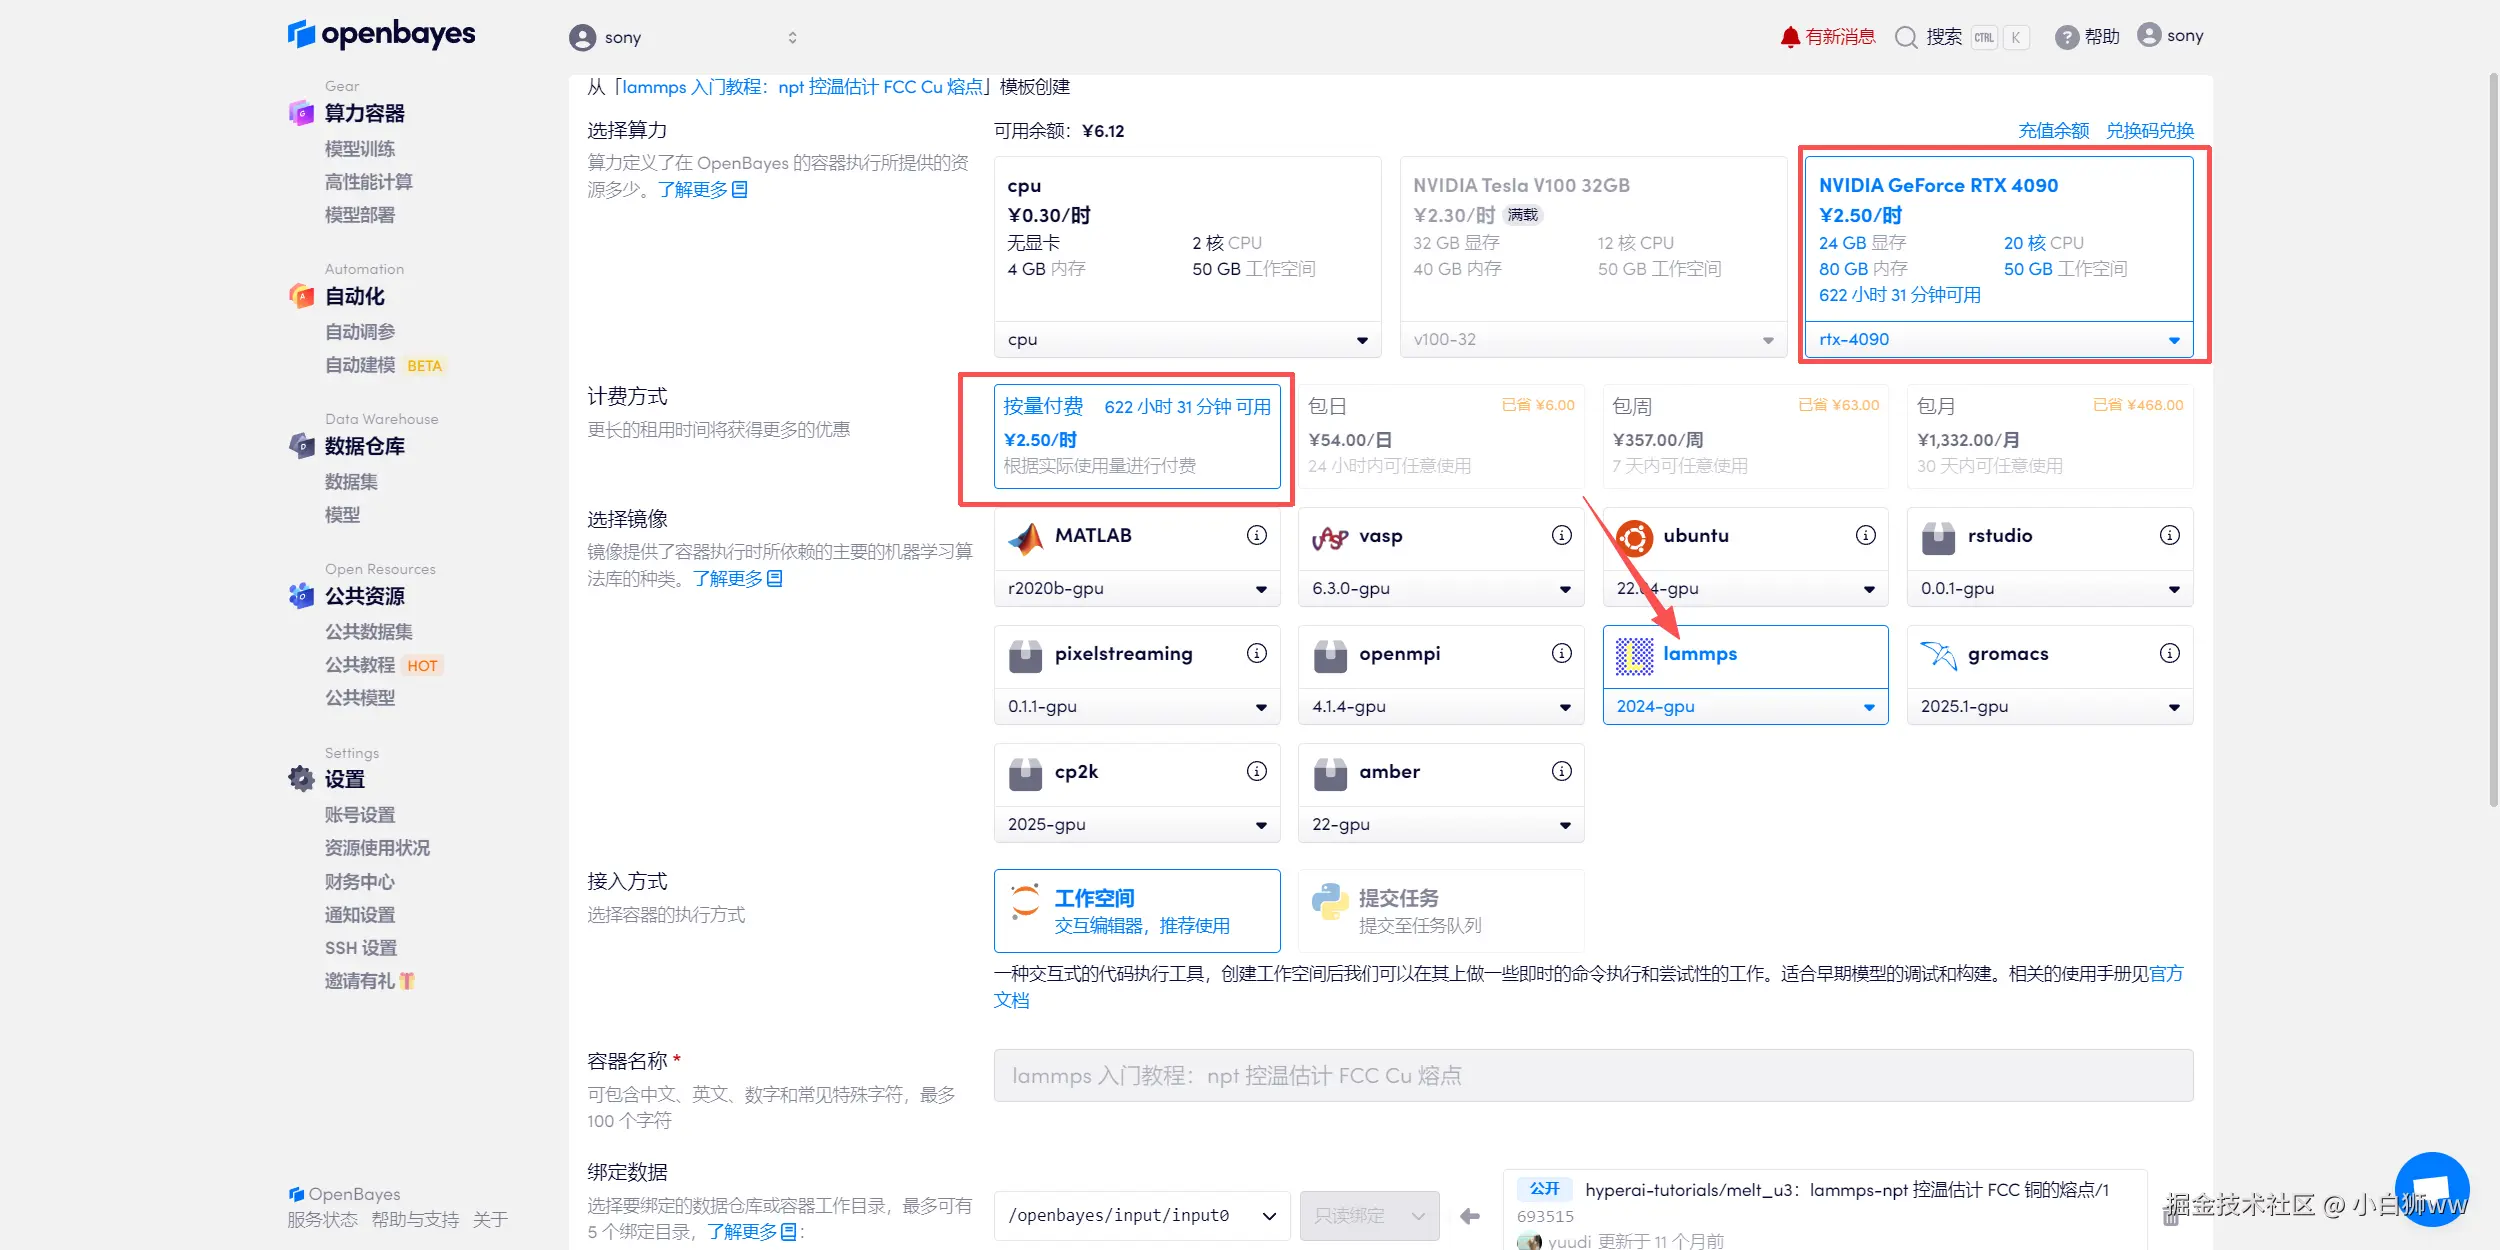Viewport: 2500px width, 1250px height.
Task: Expand the lammps 2024-gpu version dropdown
Action: 1745,707
